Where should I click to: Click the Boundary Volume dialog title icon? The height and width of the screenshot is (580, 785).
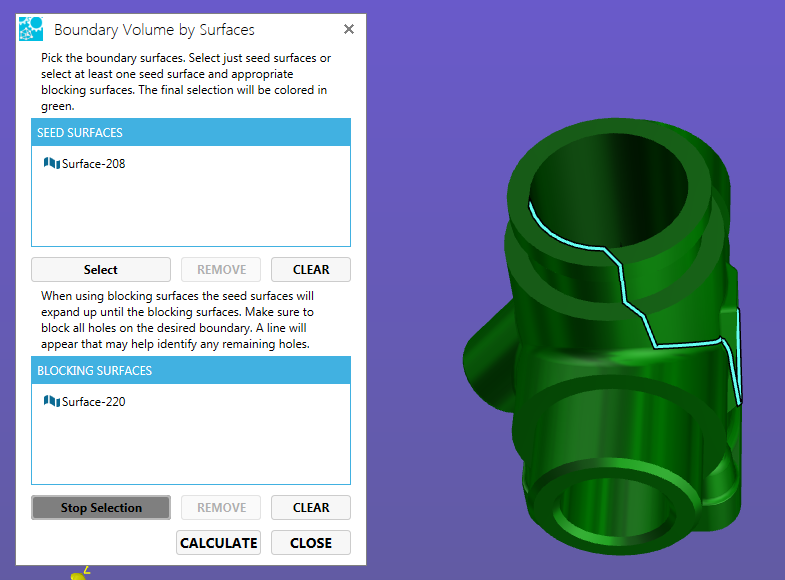point(31,29)
